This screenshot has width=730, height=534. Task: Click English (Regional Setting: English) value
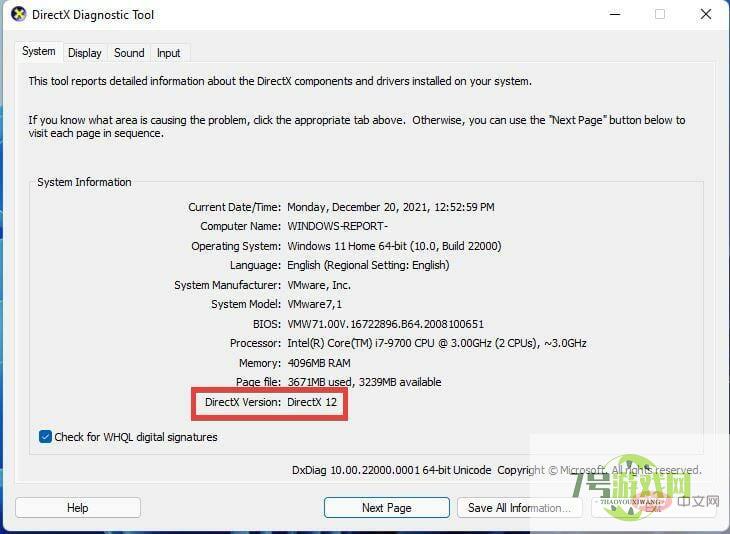(x=368, y=265)
